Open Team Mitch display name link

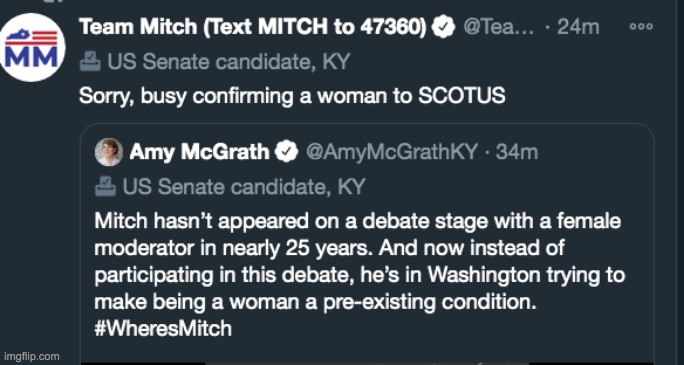253,27
